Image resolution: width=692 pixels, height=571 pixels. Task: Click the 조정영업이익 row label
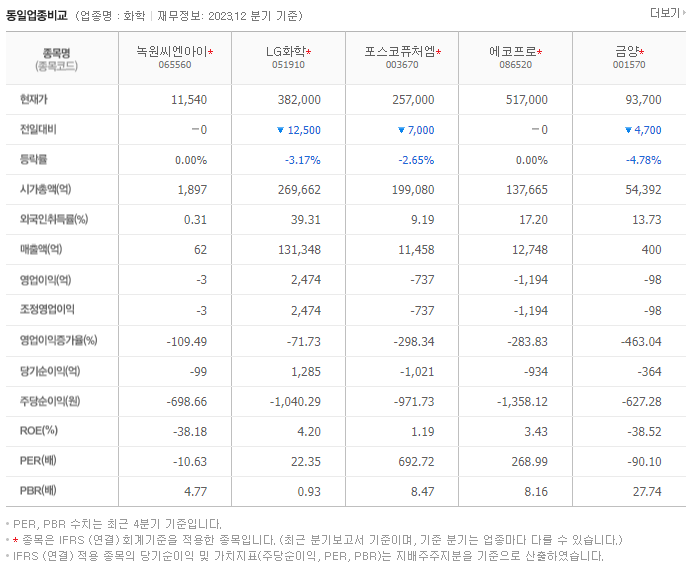[47, 309]
